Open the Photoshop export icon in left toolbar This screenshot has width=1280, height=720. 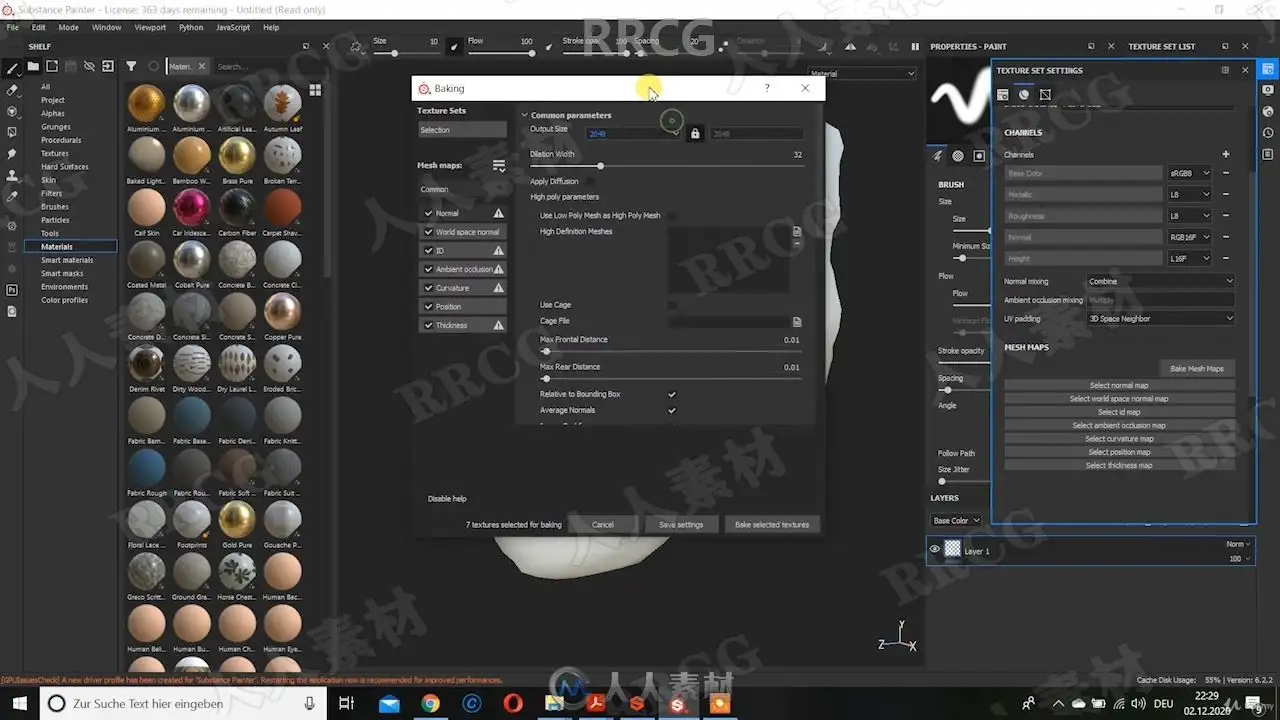pos(12,290)
